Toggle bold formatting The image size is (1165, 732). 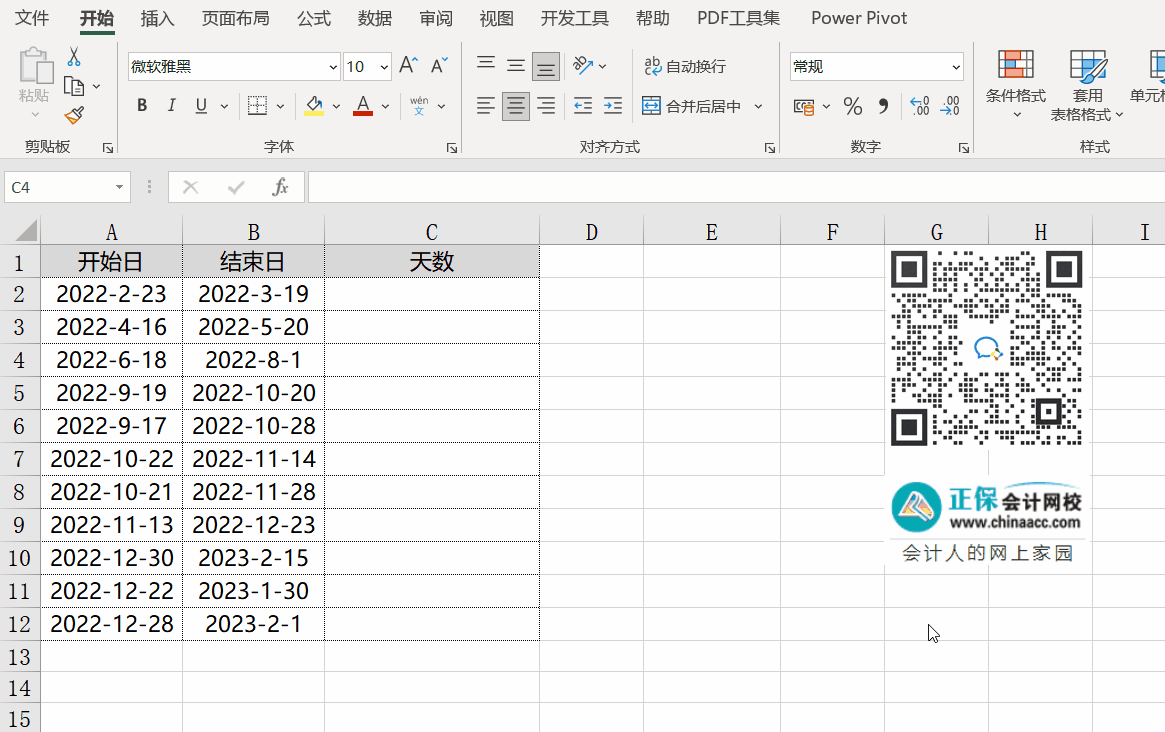coord(141,104)
